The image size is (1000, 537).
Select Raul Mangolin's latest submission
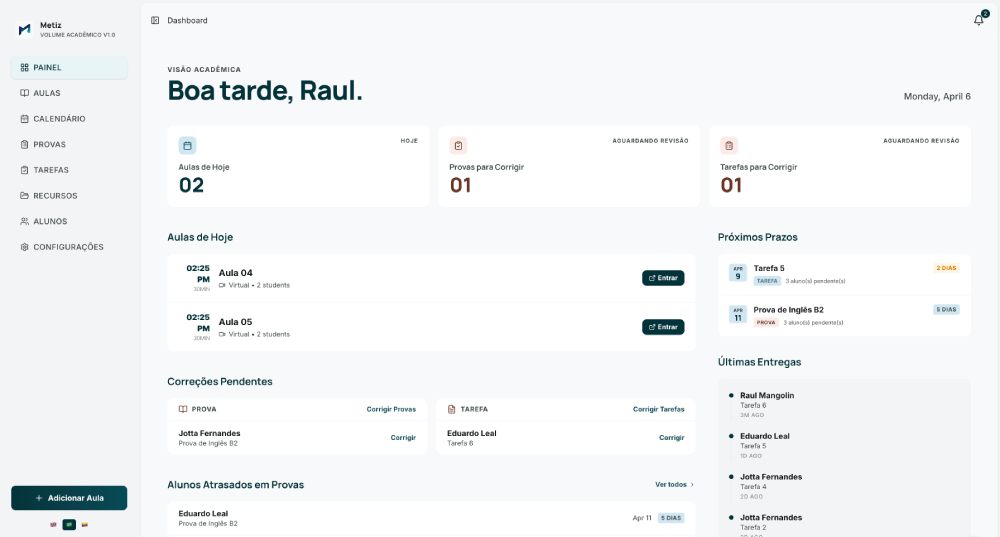[766, 395]
